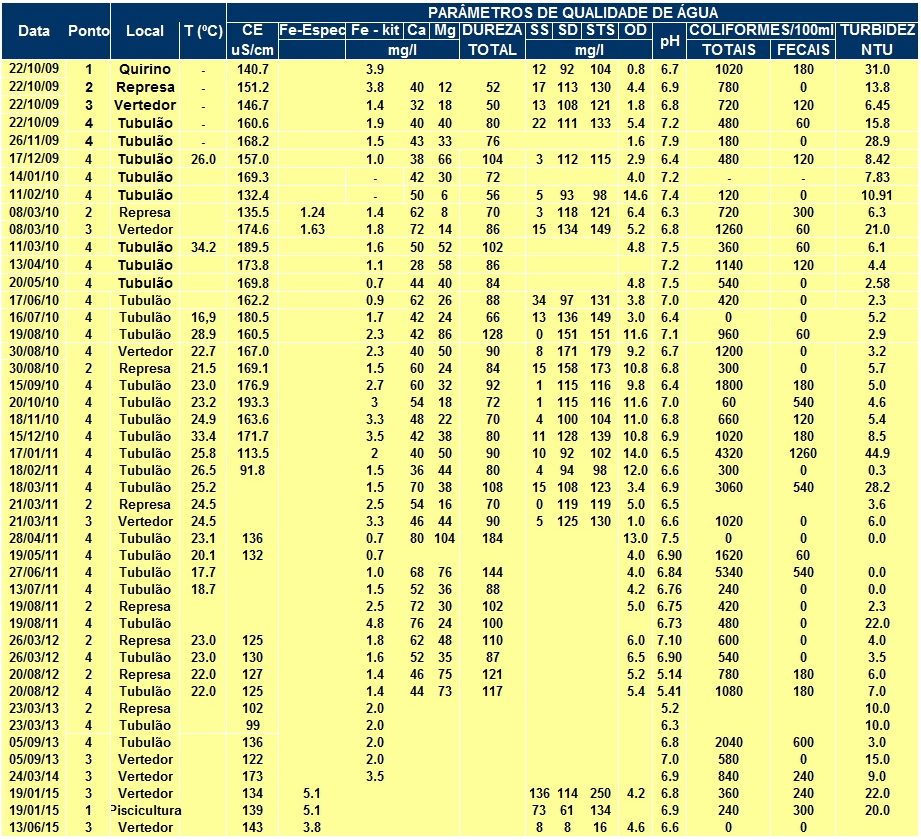Select the COLIFORMES/100ml header
Screen dimensions: 921x840
pos(763,30)
